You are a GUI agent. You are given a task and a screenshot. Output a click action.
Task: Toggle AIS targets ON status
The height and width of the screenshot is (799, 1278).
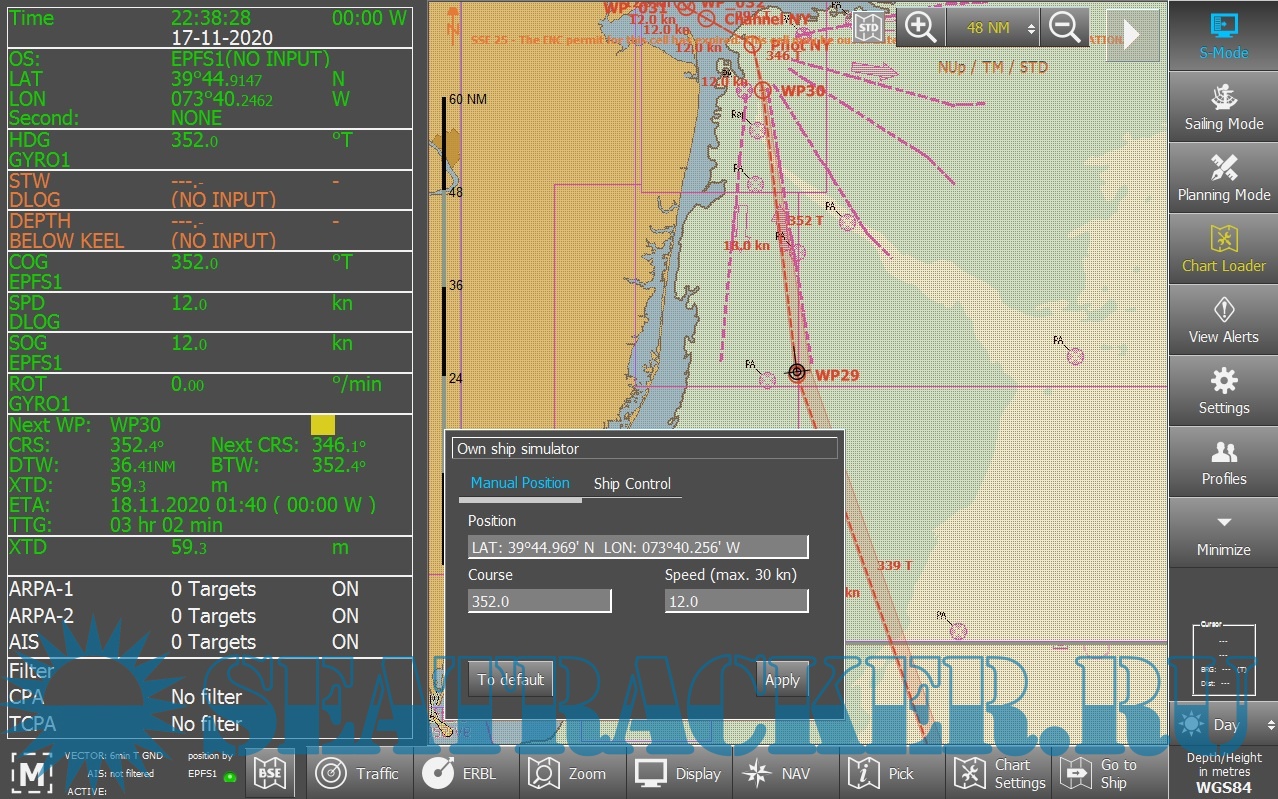pos(345,642)
